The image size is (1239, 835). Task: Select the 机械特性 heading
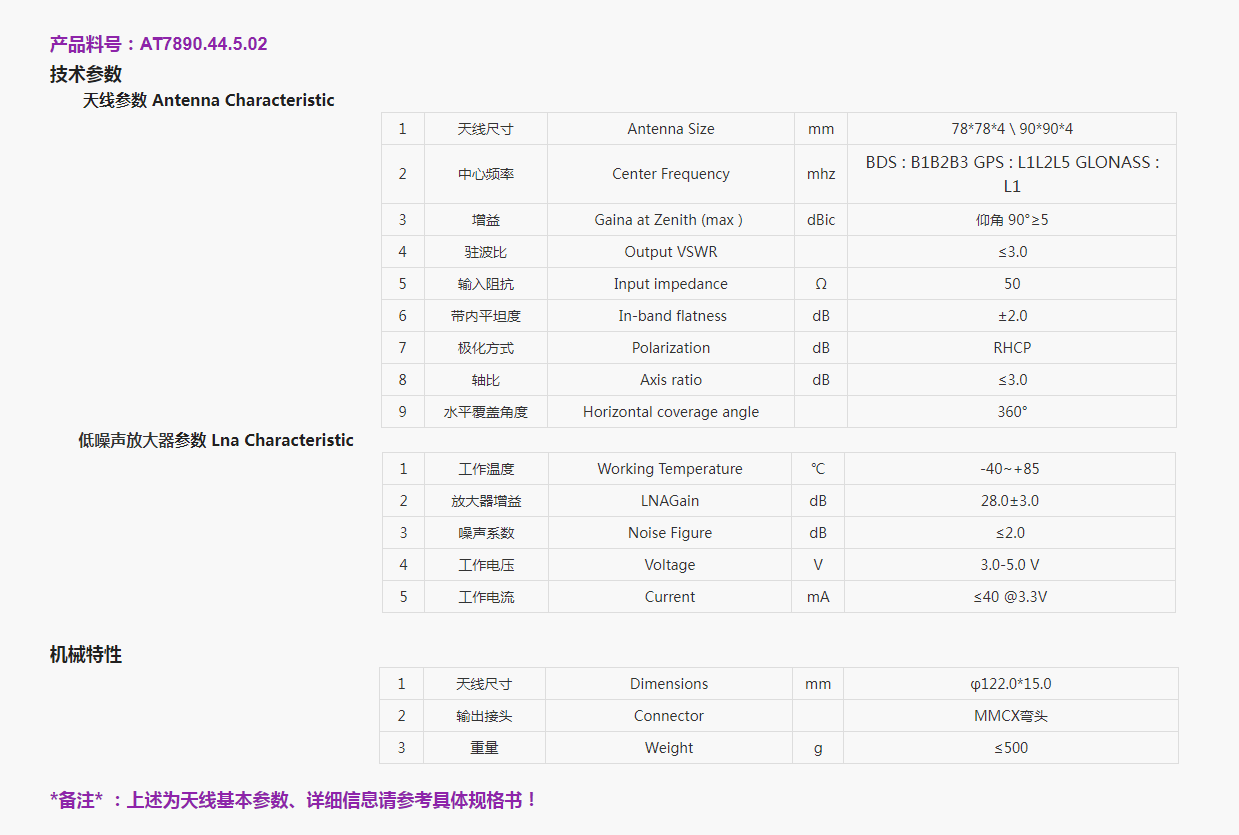coord(86,655)
